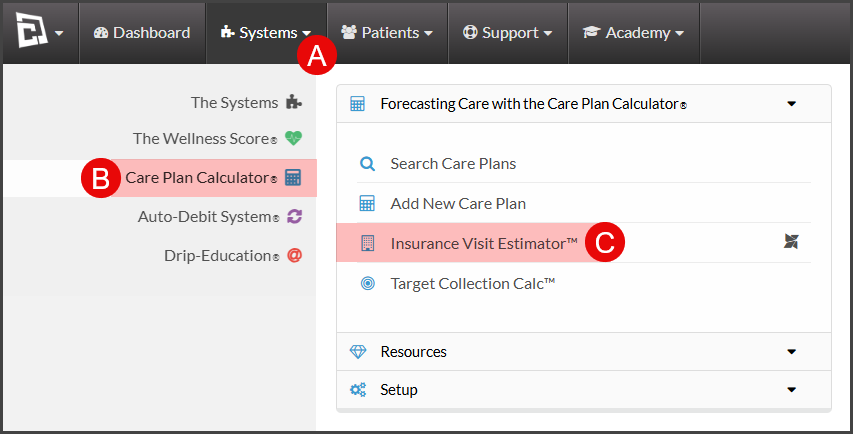Expand the Setup section arrow

click(792, 389)
